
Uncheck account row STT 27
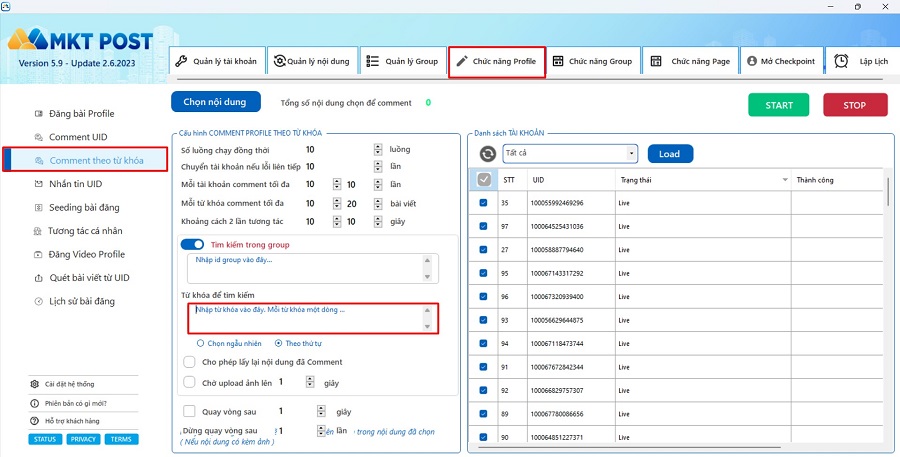pos(483,250)
